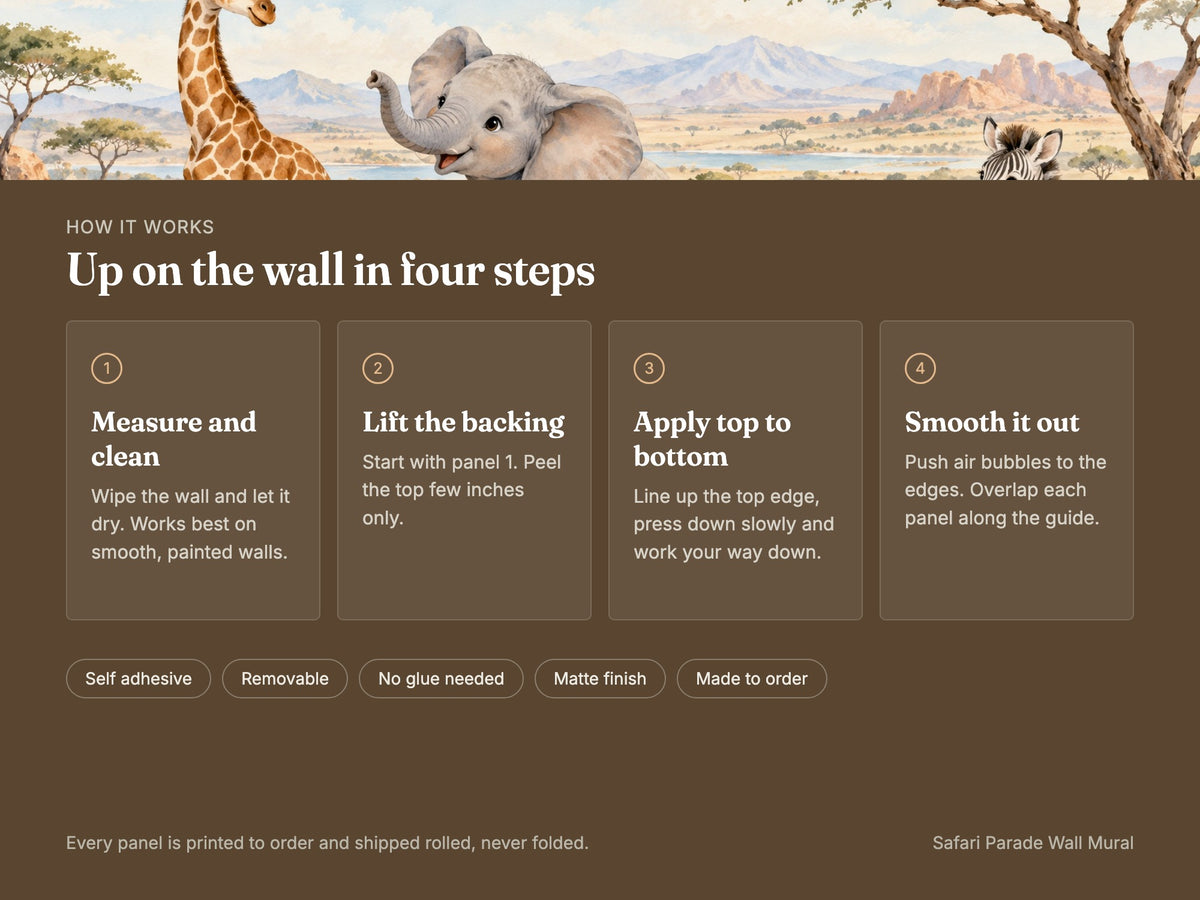
Task: Select the Removable tag
Action: 285,678
